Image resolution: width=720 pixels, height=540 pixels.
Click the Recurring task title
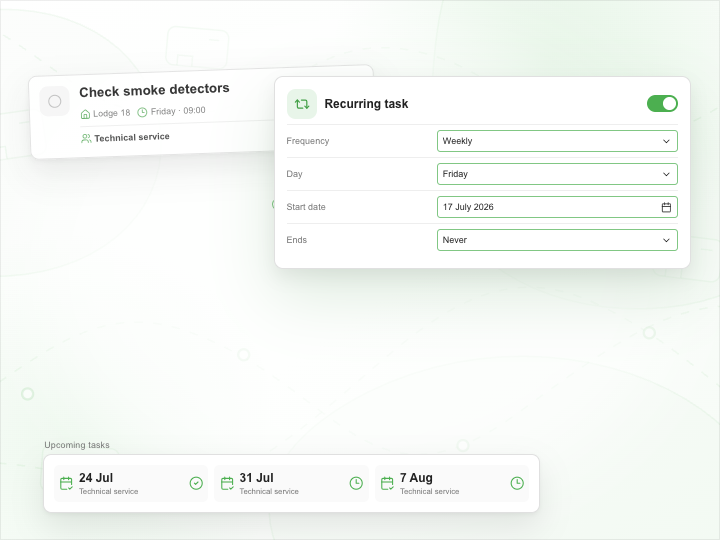(x=366, y=104)
